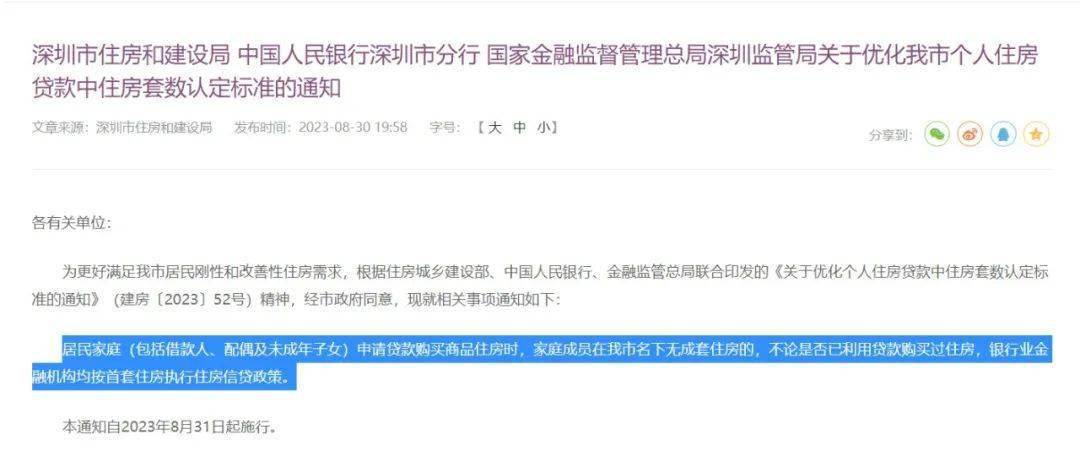The image size is (1080, 451).
Task: Click the article title heading
Action: 534,71
